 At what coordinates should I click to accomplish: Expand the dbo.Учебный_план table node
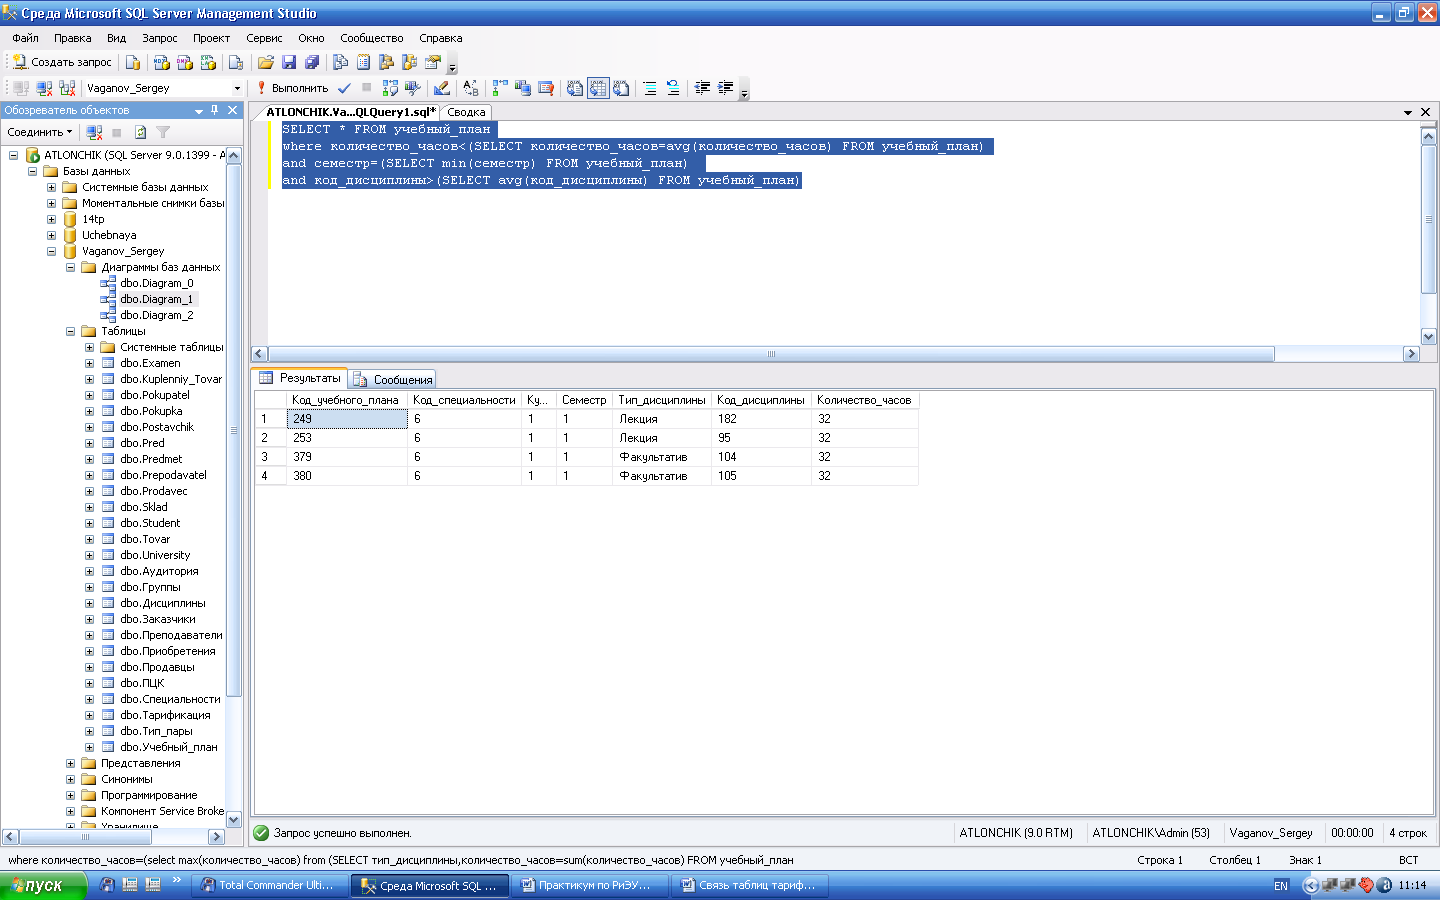tap(89, 747)
